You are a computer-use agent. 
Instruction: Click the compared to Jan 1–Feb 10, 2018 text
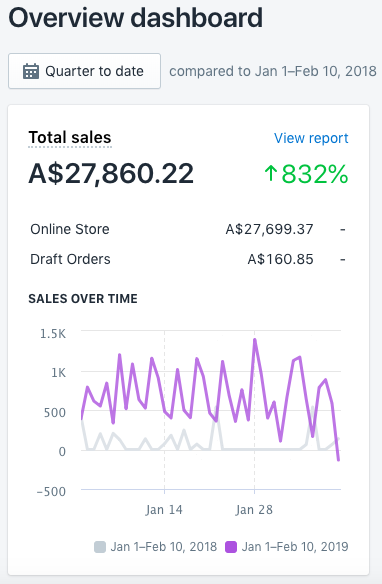273,71
